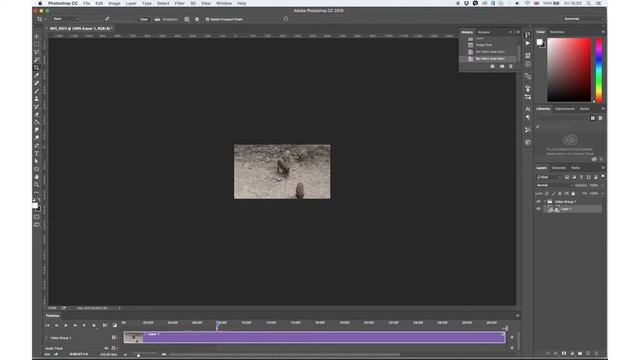Open the Window menu

[x=224, y=3]
